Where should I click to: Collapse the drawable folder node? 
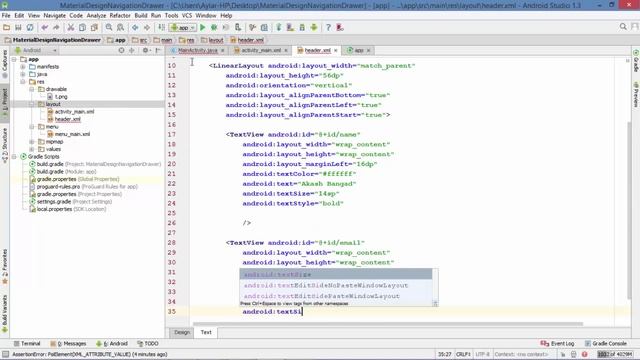pyautogui.click(x=32, y=89)
